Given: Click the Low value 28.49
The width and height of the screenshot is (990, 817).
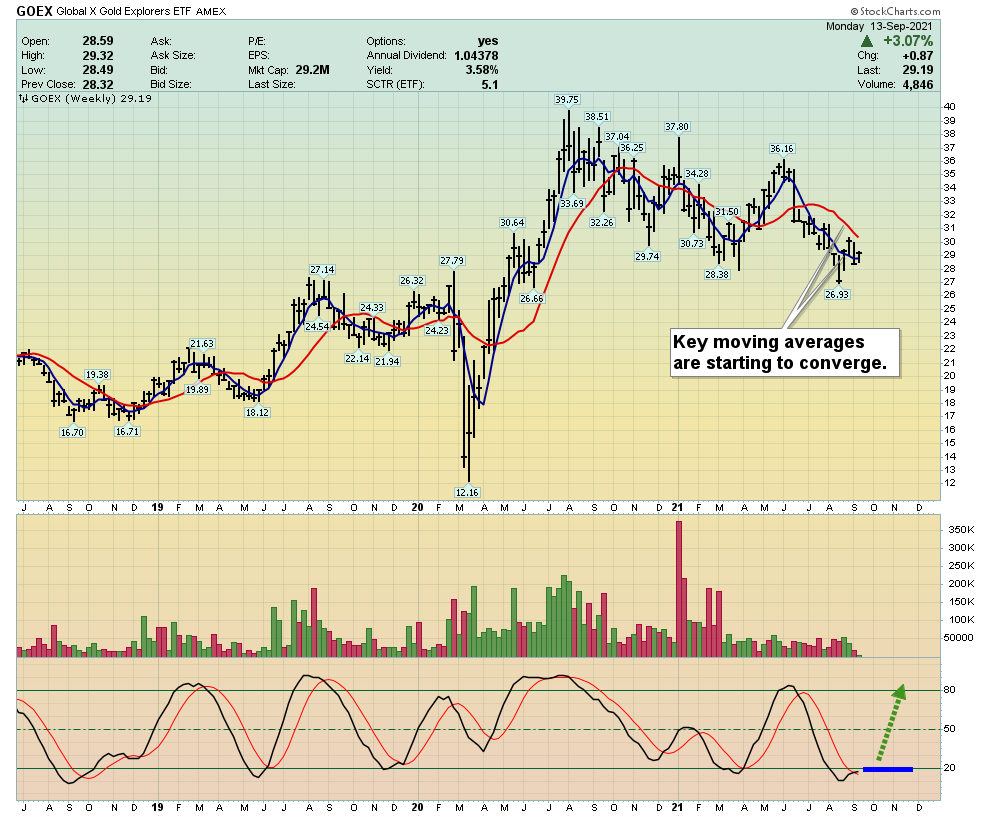Looking at the screenshot, I should click(x=98, y=70).
